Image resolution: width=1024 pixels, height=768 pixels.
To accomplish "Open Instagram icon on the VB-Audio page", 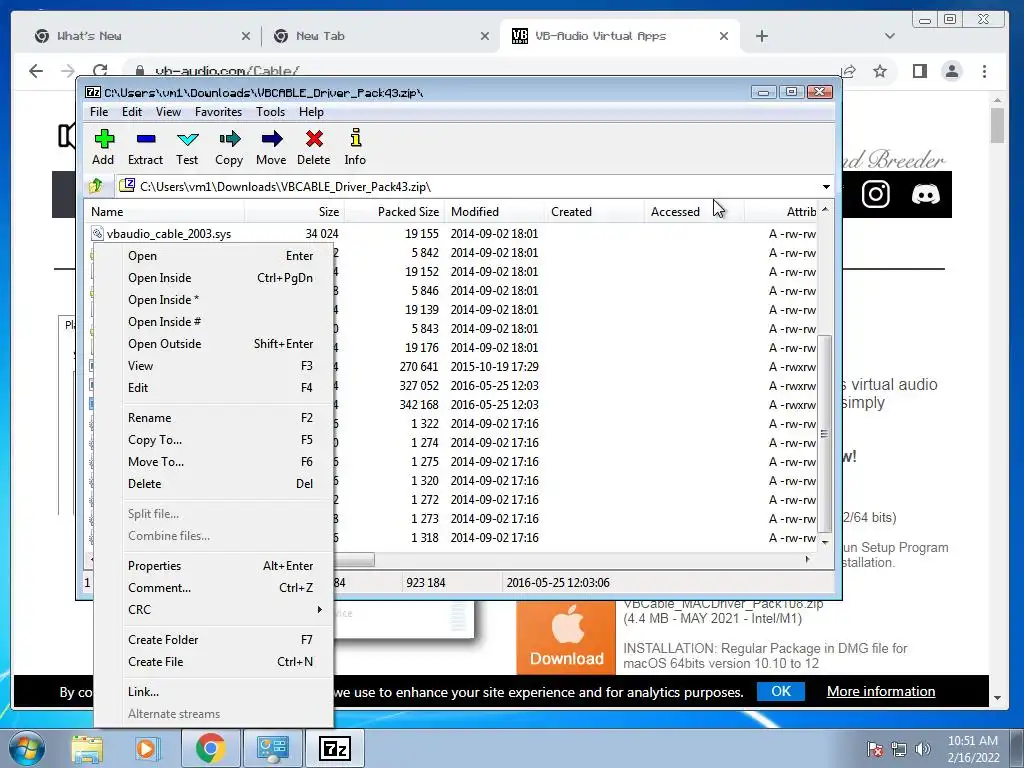I will click(x=875, y=194).
